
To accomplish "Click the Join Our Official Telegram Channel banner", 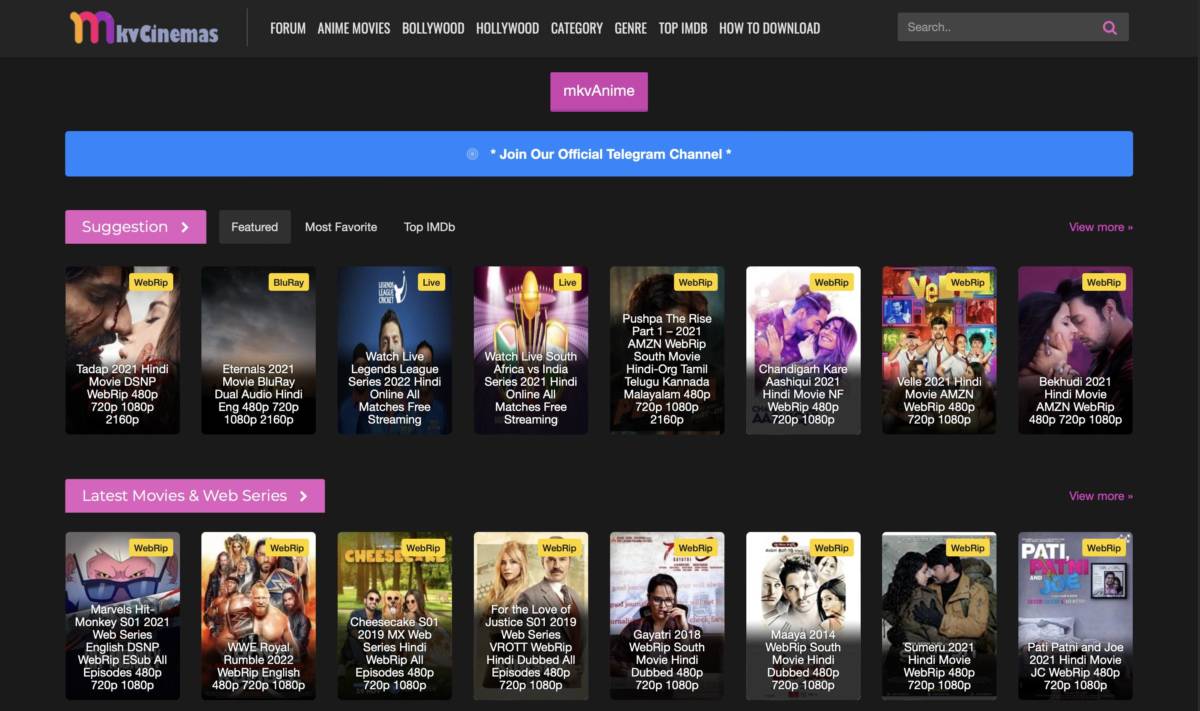I will tap(599, 154).
